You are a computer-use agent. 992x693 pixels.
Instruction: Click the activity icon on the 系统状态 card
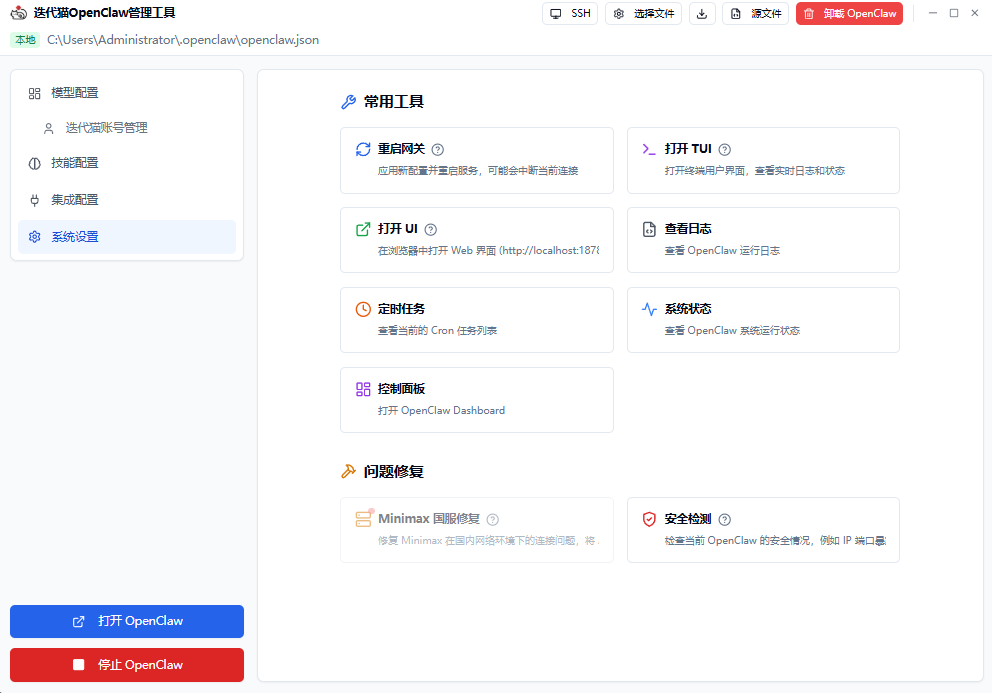coord(650,308)
